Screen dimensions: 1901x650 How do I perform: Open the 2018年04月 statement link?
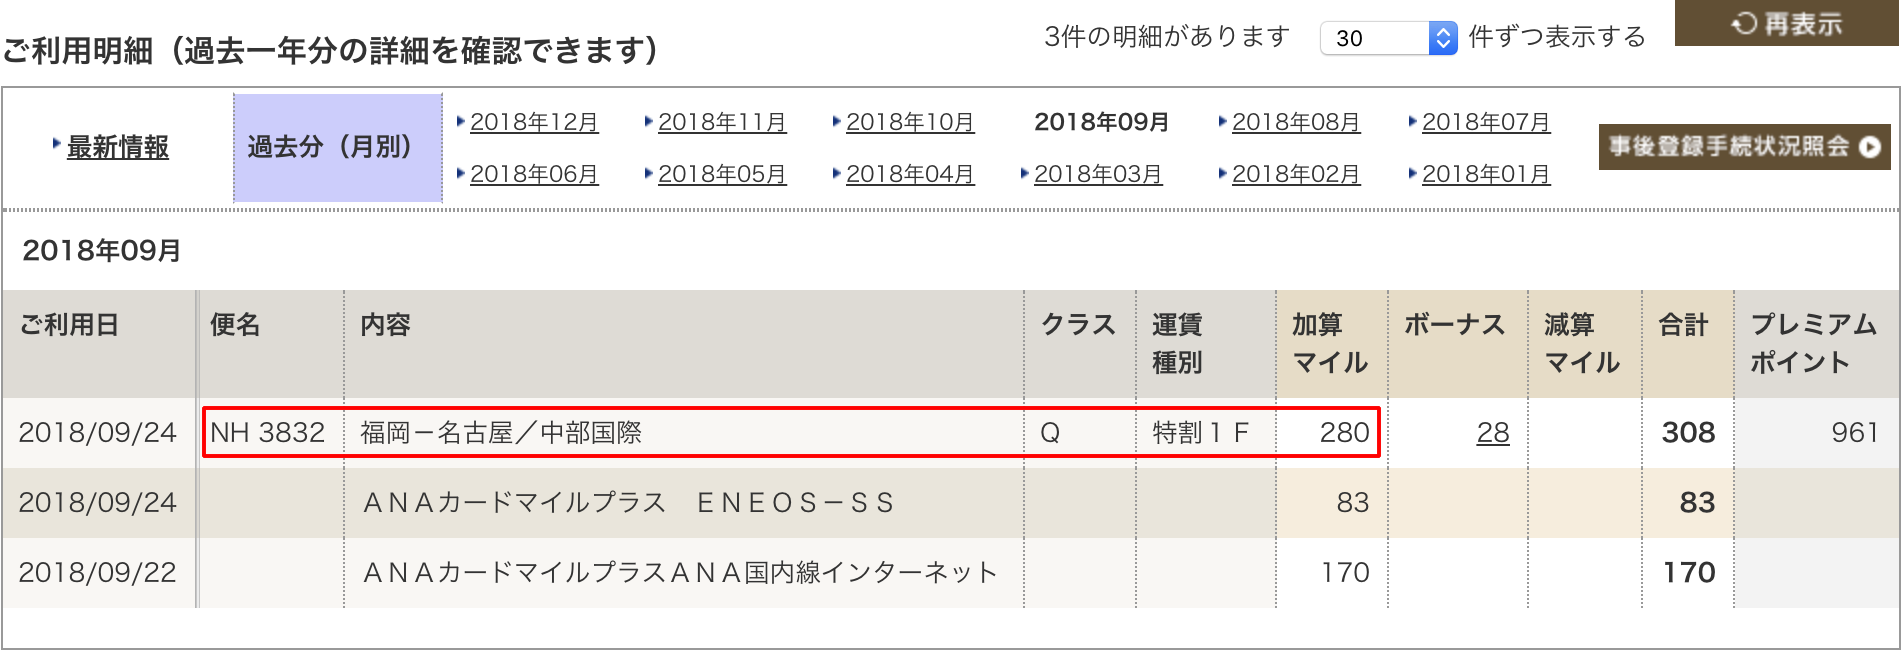[x=910, y=174]
